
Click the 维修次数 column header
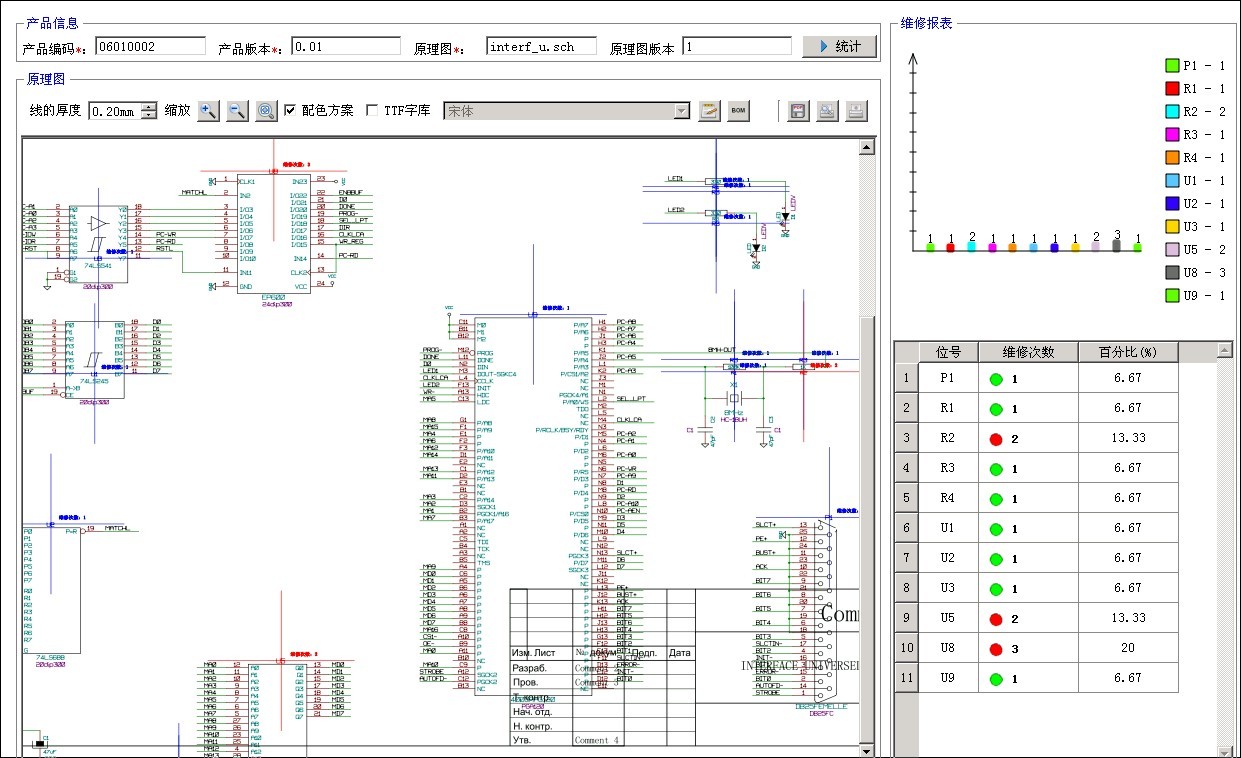click(1028, 352)
